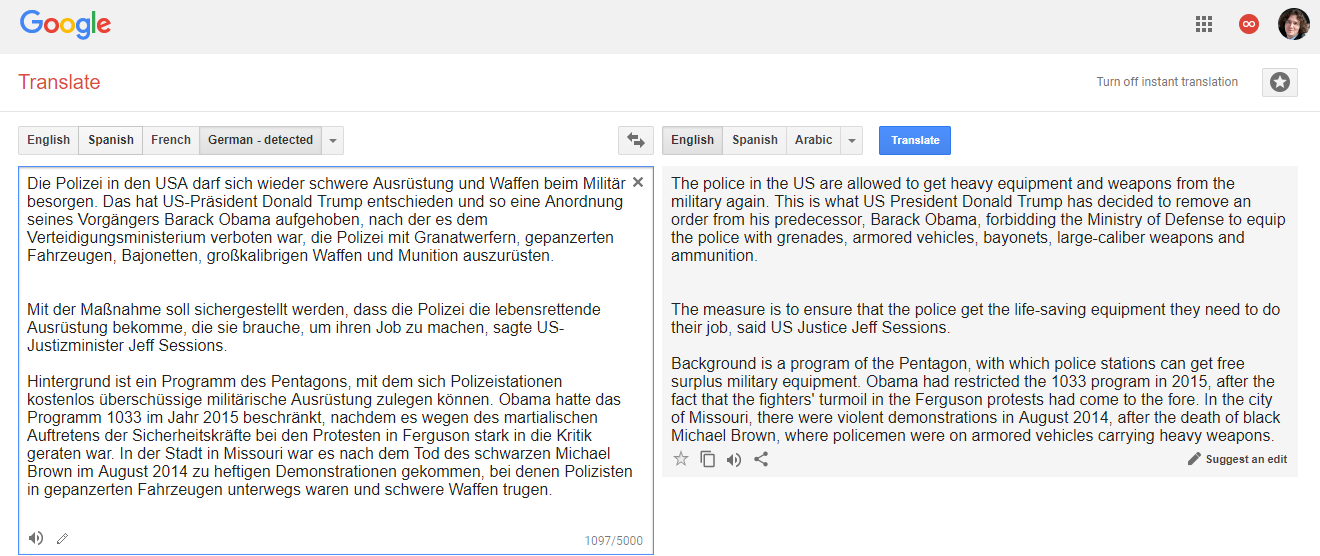Open the red notifications infinity icon
1320x556 pixels.
click(1249, 24)
